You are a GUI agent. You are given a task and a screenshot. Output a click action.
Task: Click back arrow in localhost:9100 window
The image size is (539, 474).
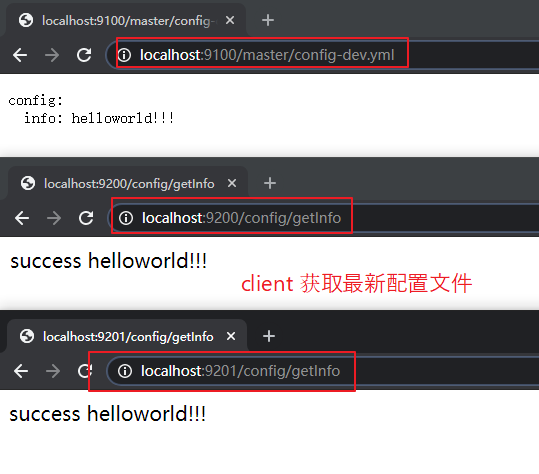coord(20,55)
